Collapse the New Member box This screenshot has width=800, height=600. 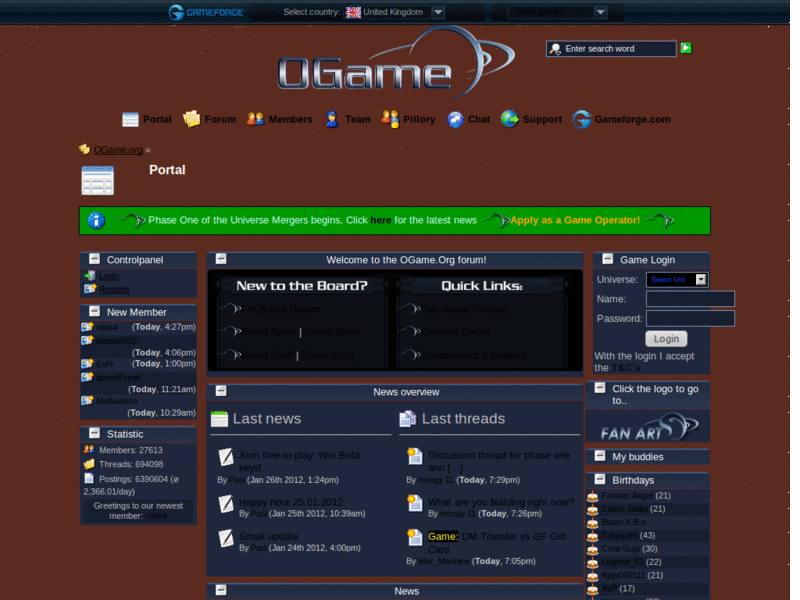94,311
